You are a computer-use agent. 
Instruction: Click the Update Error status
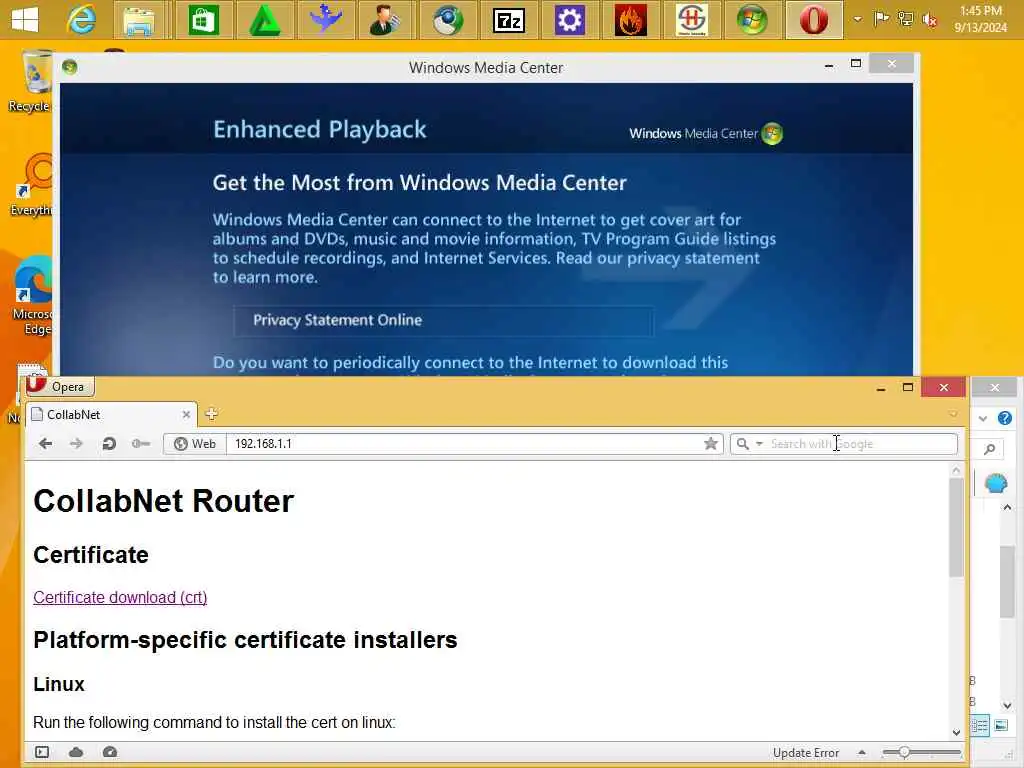point(805,753)
